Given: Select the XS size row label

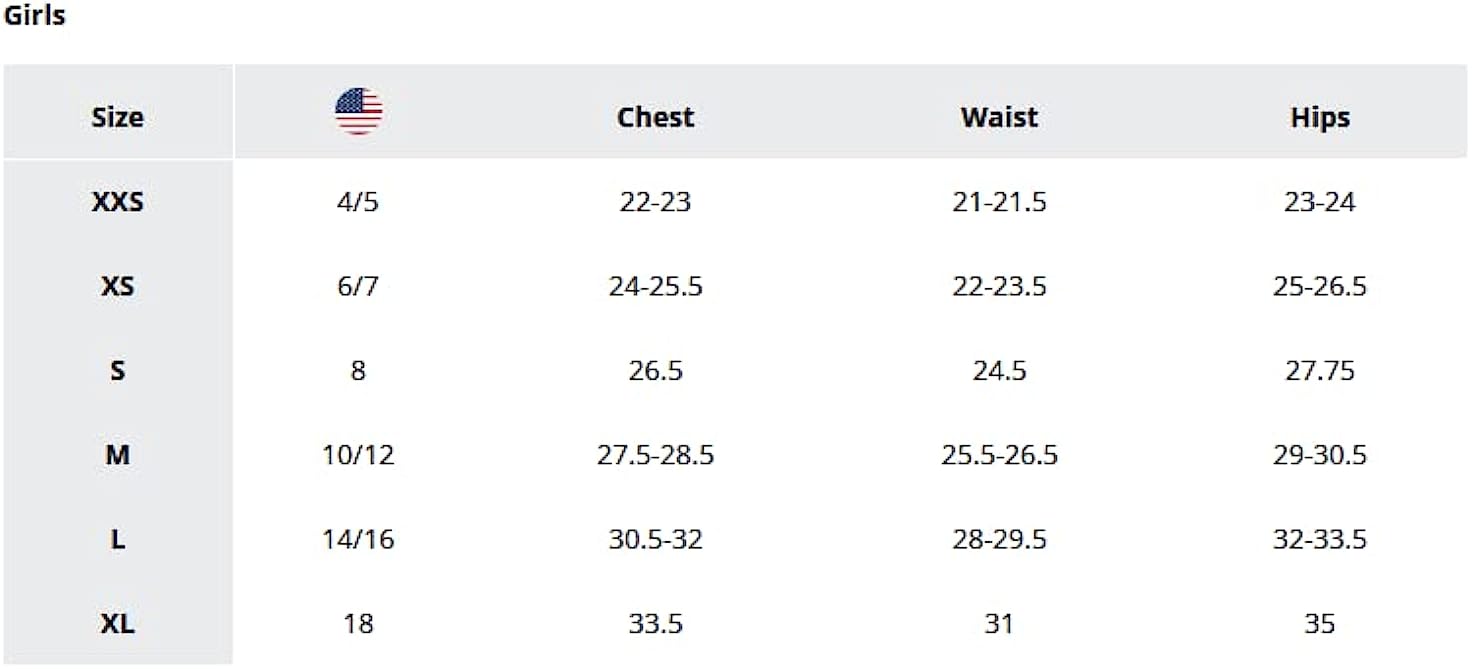Looking at the screenshot, I should (117, 287).
